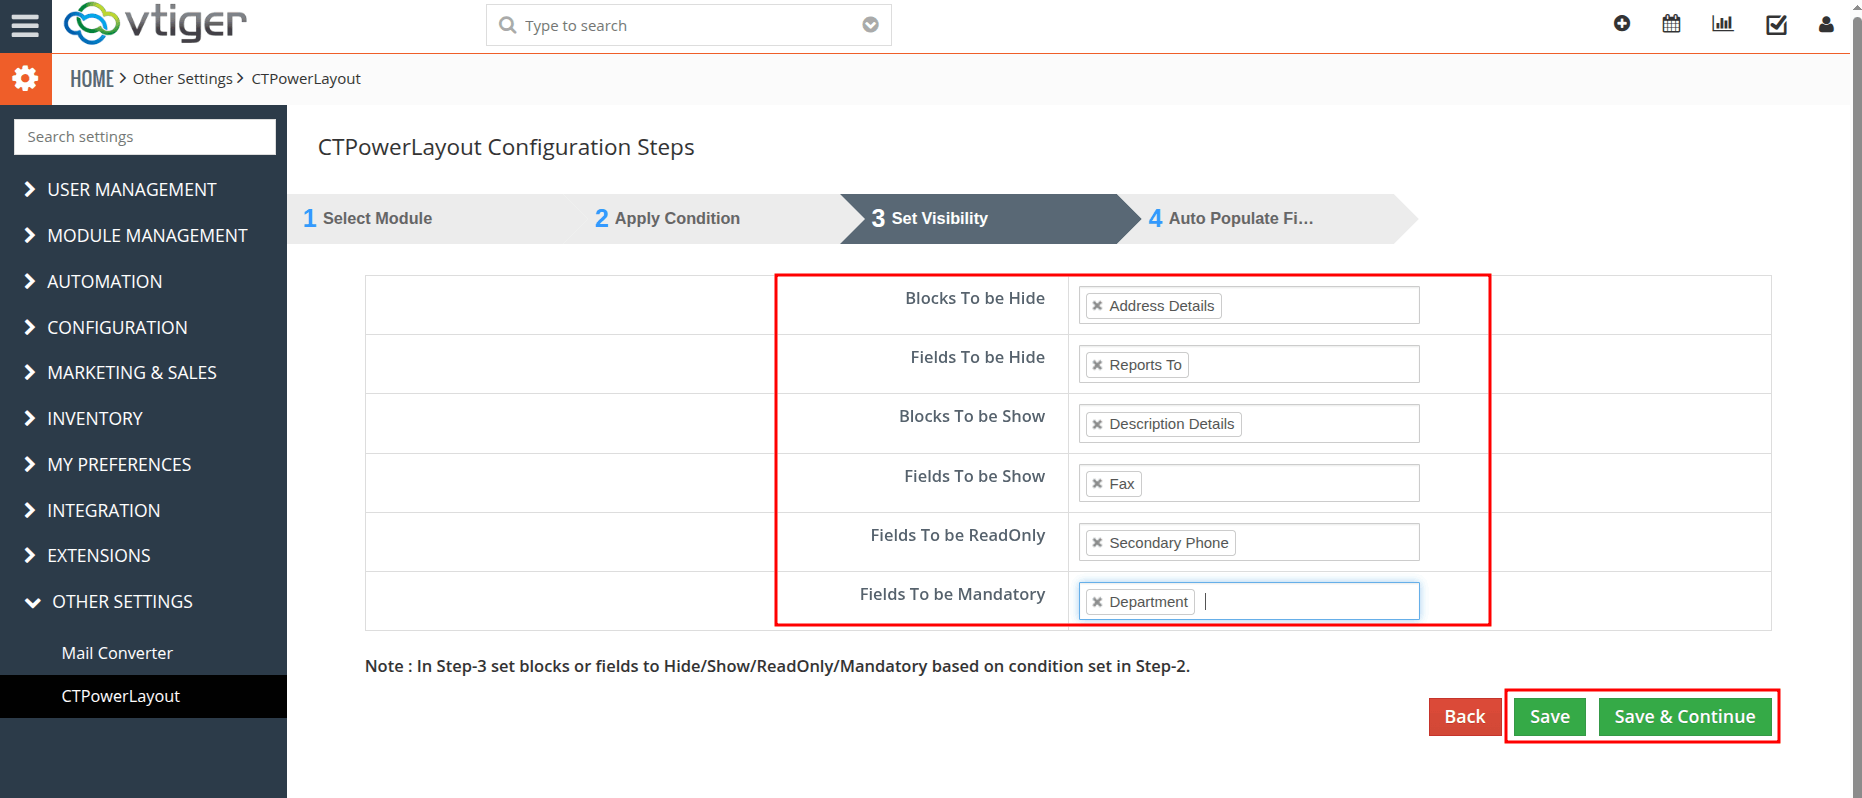Remove the Department tag
The image size is (1862, 798).
click(x=1097, y=602)
